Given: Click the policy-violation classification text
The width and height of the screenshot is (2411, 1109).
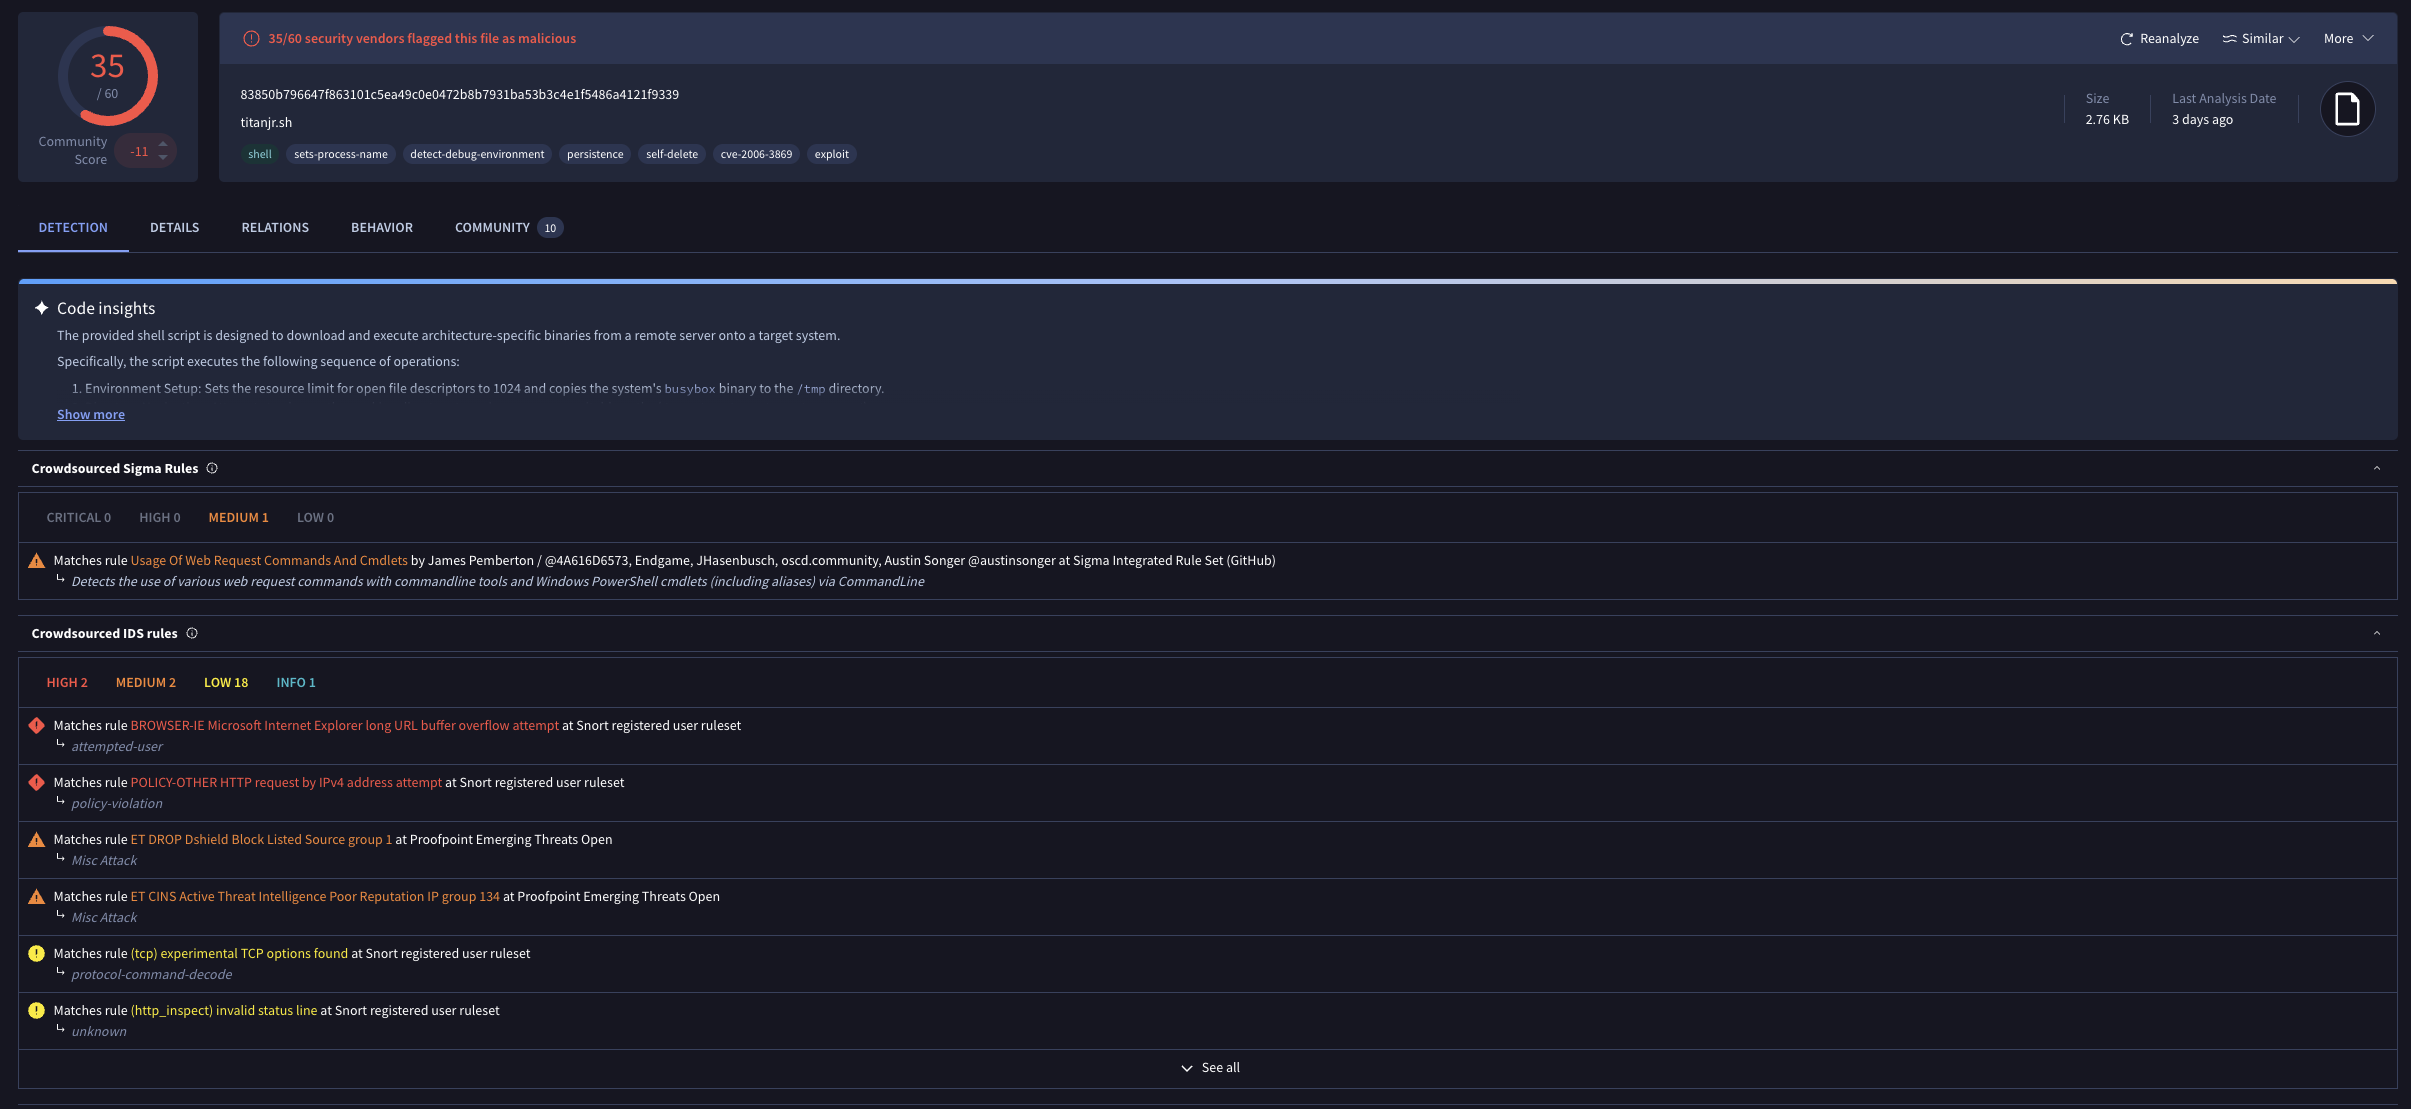Looking at the screenshot, I should (x=117, y=804).
